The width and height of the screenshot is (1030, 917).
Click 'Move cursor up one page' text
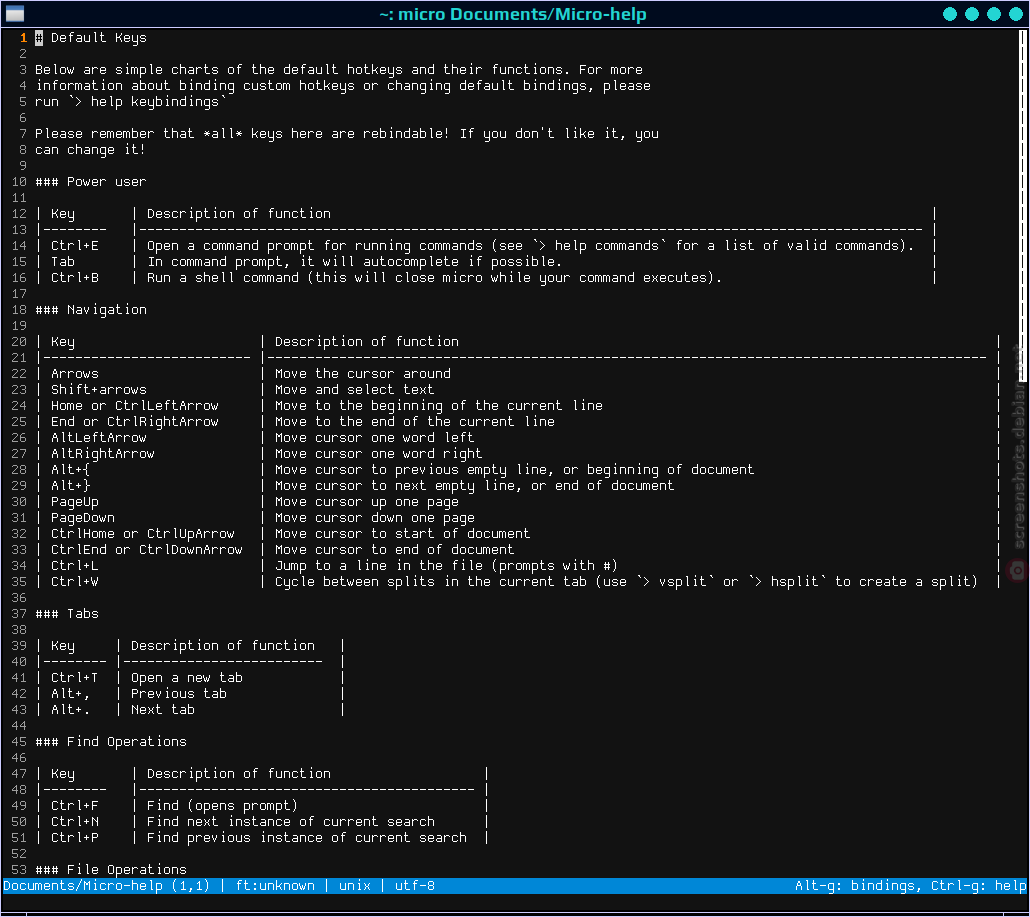[x=367, y=502]
